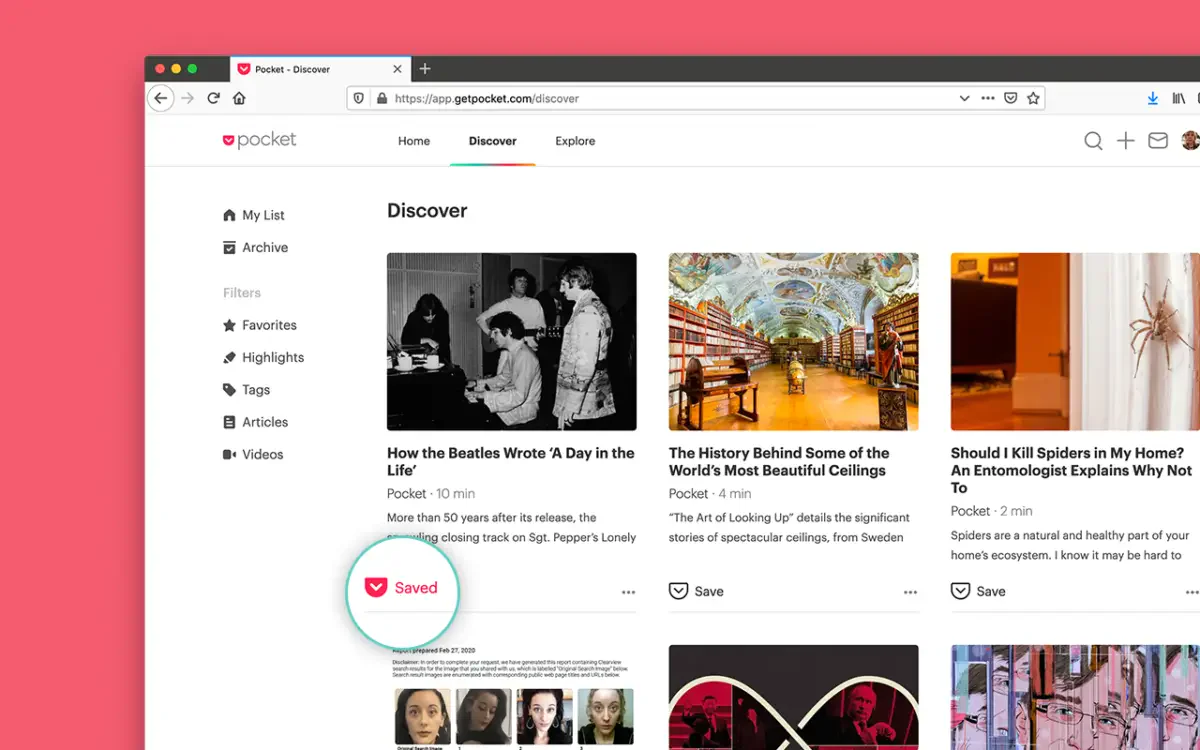
Task: Toggle the Saved button on Beatles article
Action: point(401,587)
